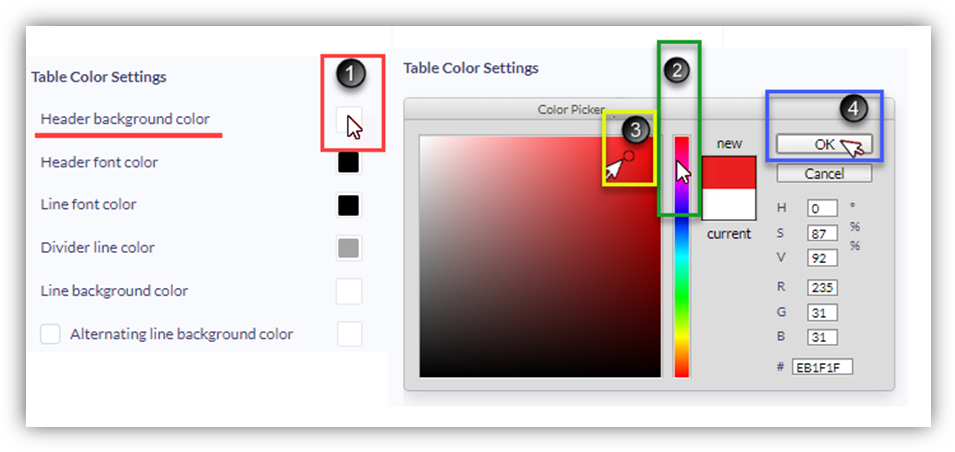Viewport: 955px width, 452px height.
Task: Click the rainbow hue slider bar
Action: [x=682, y=256]
